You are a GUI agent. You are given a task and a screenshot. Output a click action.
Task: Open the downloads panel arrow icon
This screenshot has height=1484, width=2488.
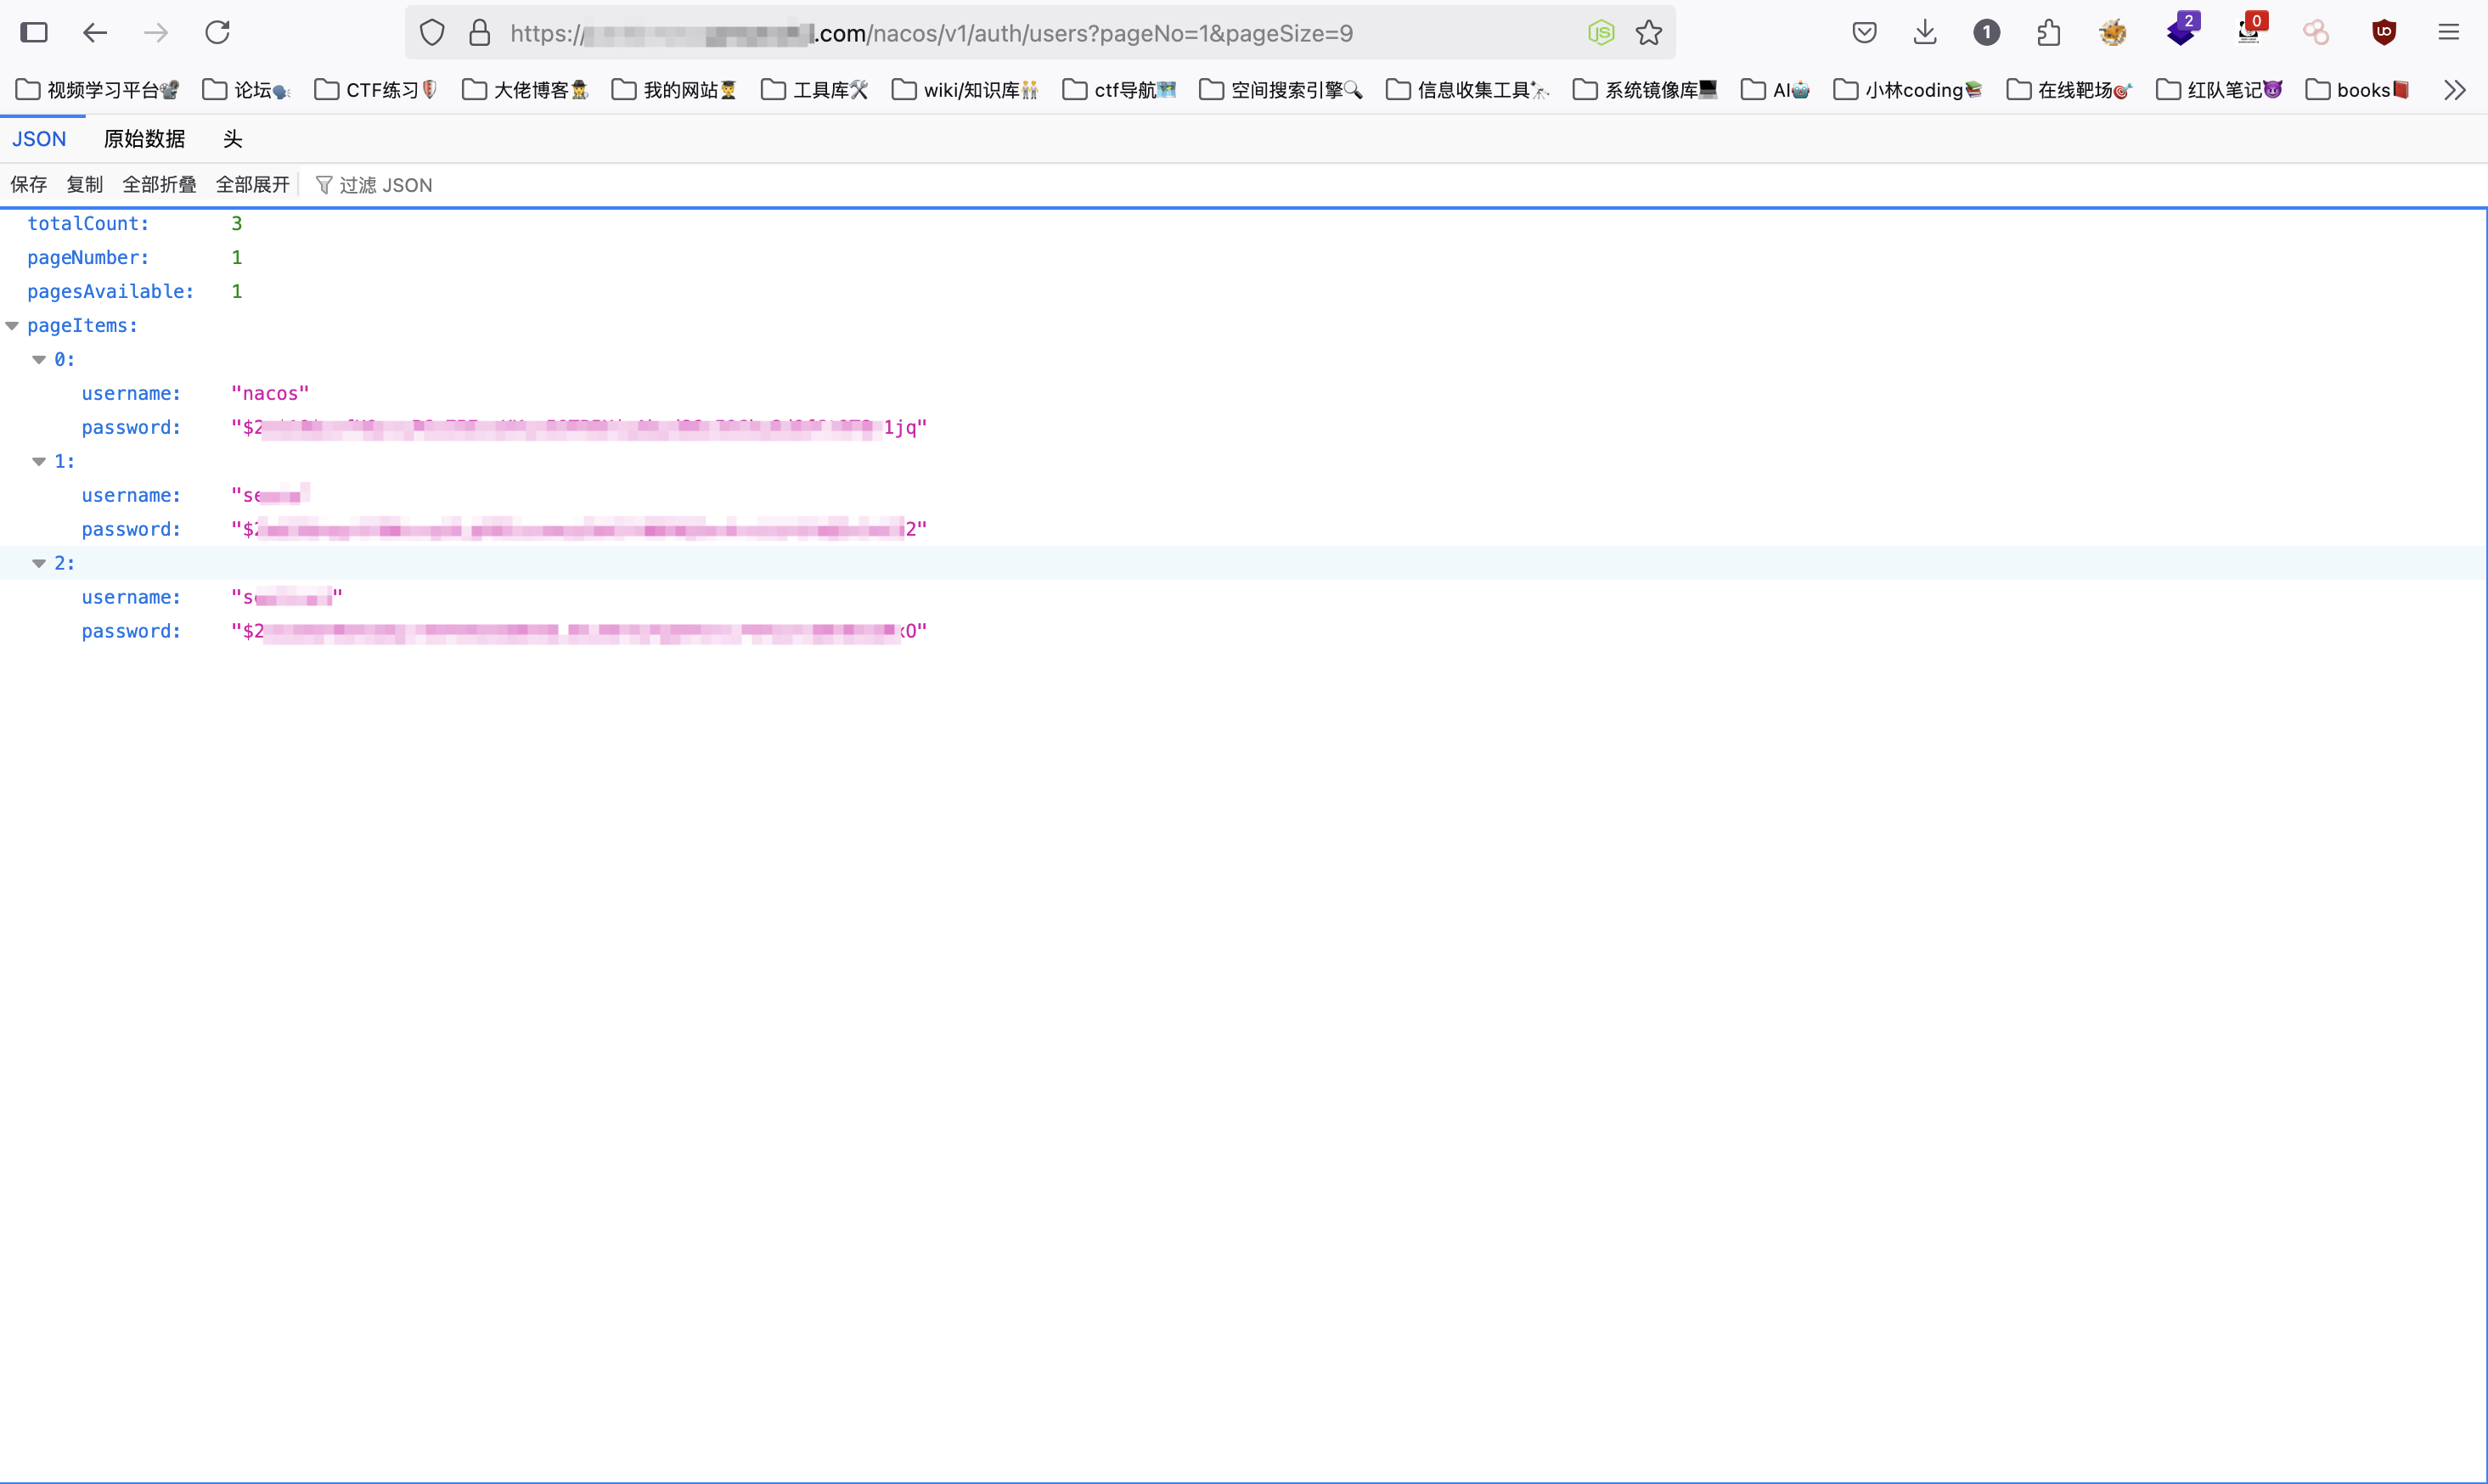point(1925,33)
